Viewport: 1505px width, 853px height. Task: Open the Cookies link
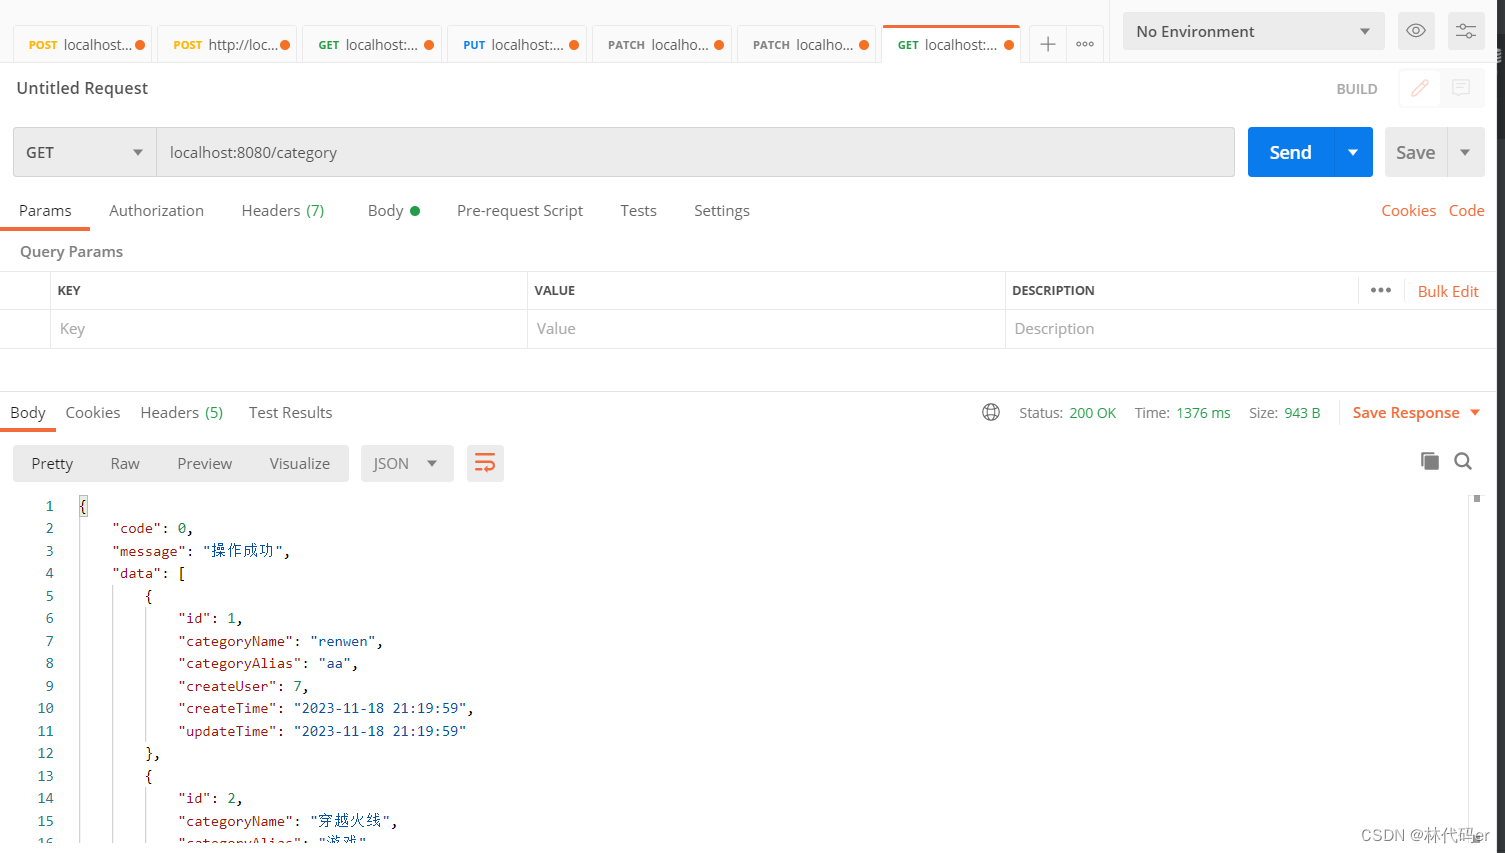pyautogui.click(x=1408, y=210)
